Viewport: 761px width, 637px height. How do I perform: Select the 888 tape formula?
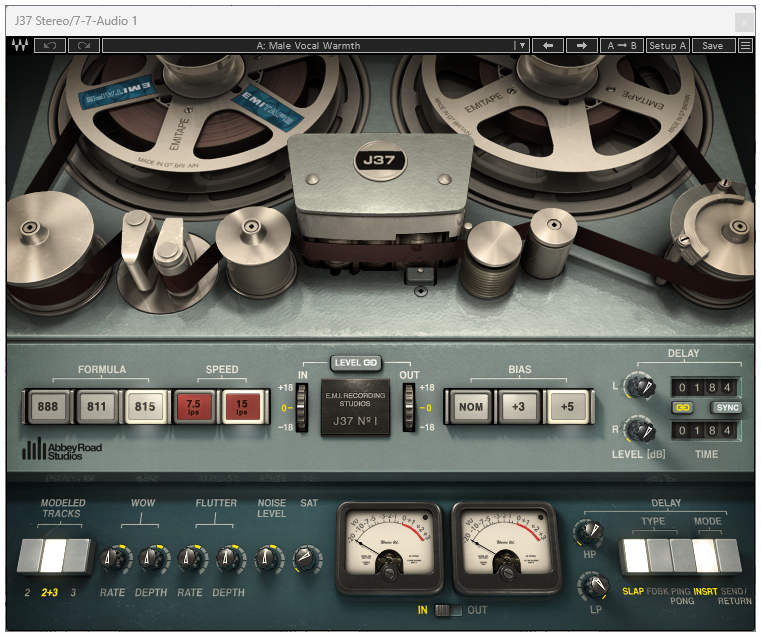47,408
